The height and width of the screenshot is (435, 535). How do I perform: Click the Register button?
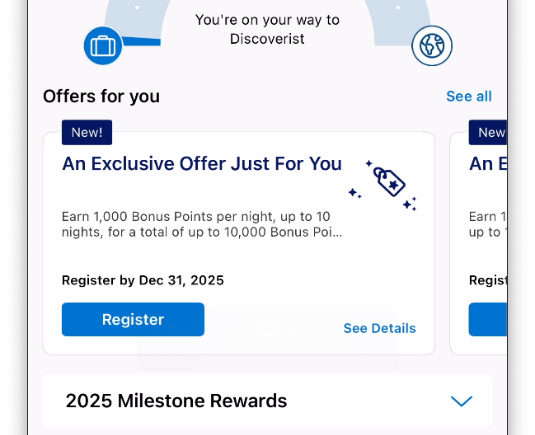coord(133,319)
